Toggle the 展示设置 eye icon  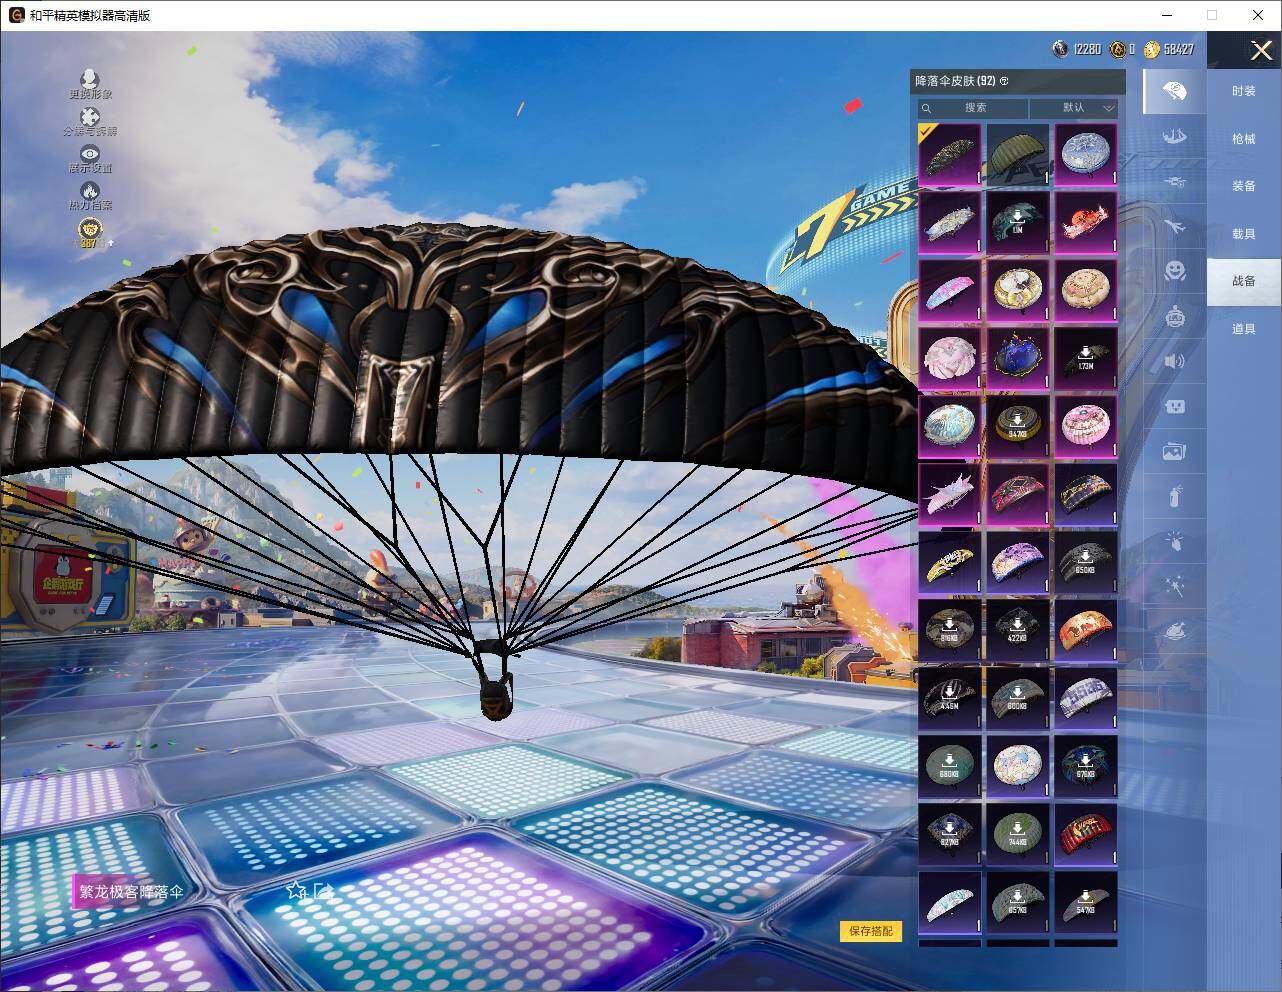point(90,154)
